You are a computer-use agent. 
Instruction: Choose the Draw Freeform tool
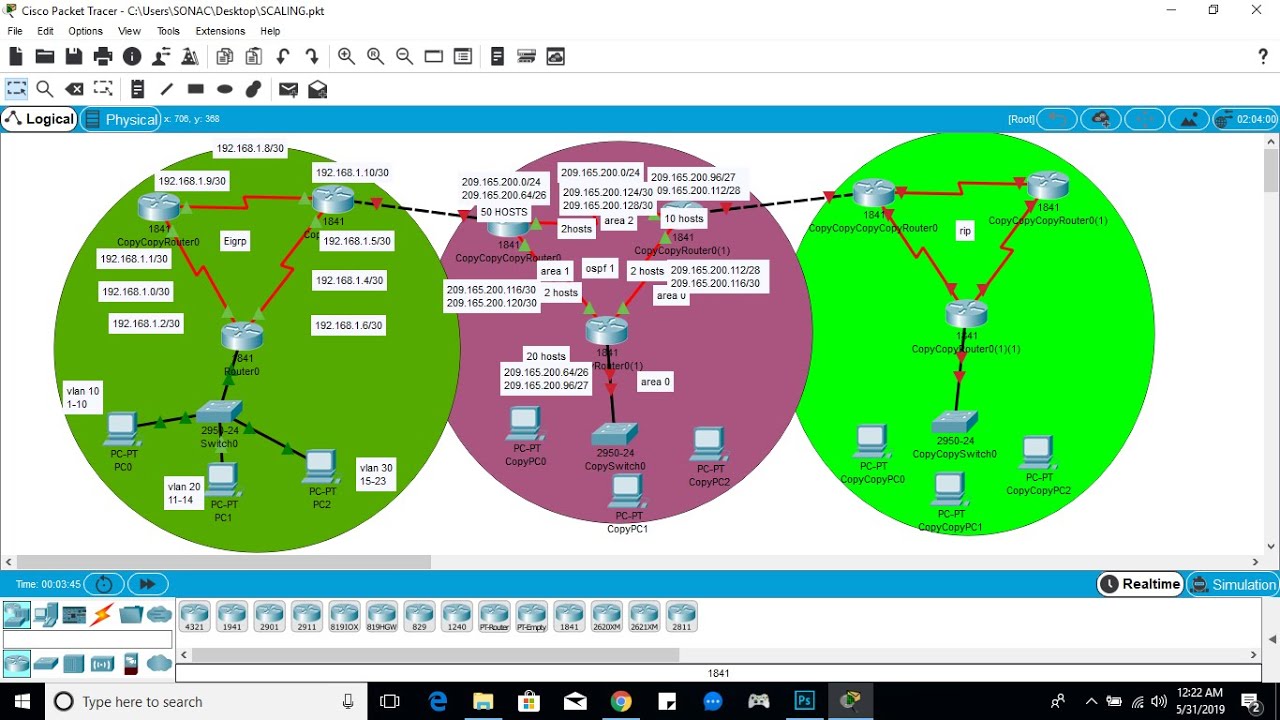coord(253,89)
